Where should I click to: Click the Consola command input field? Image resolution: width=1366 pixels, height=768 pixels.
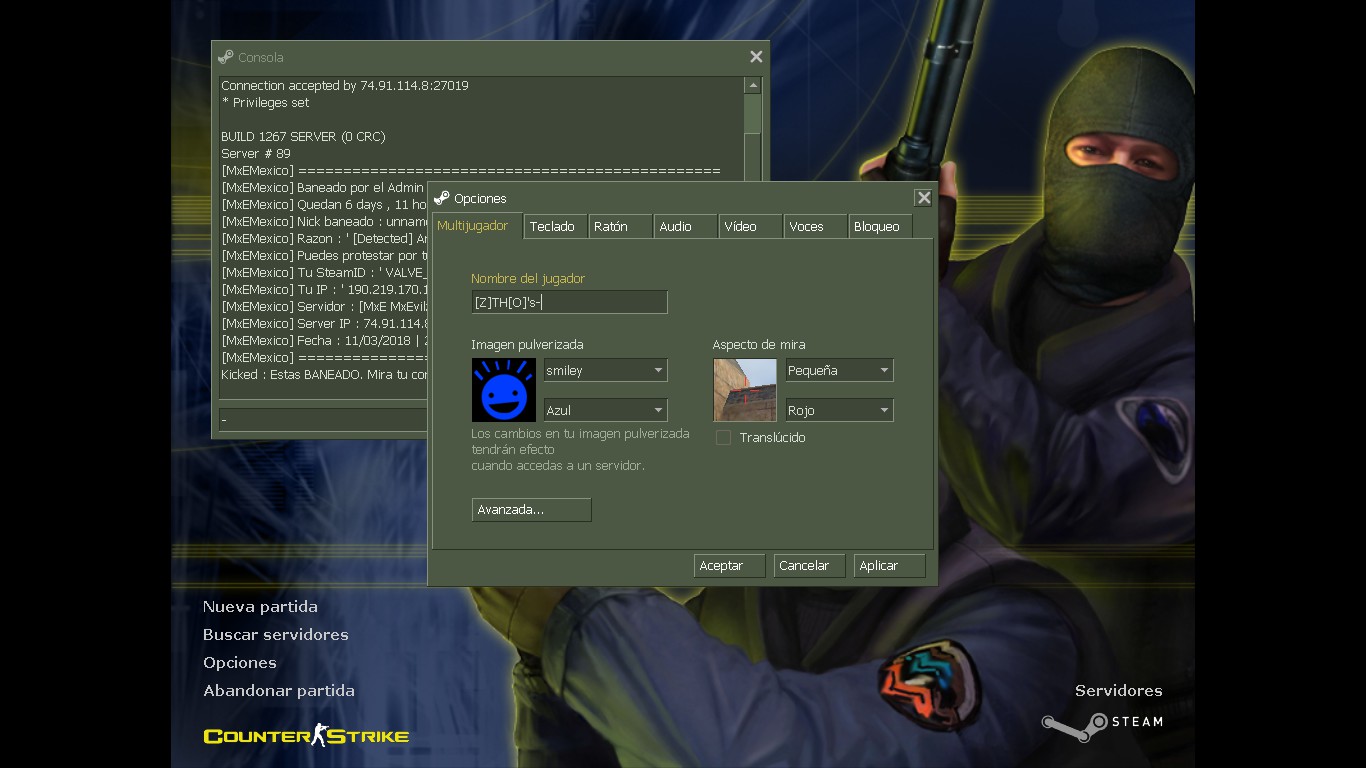(x=323, y=420)
